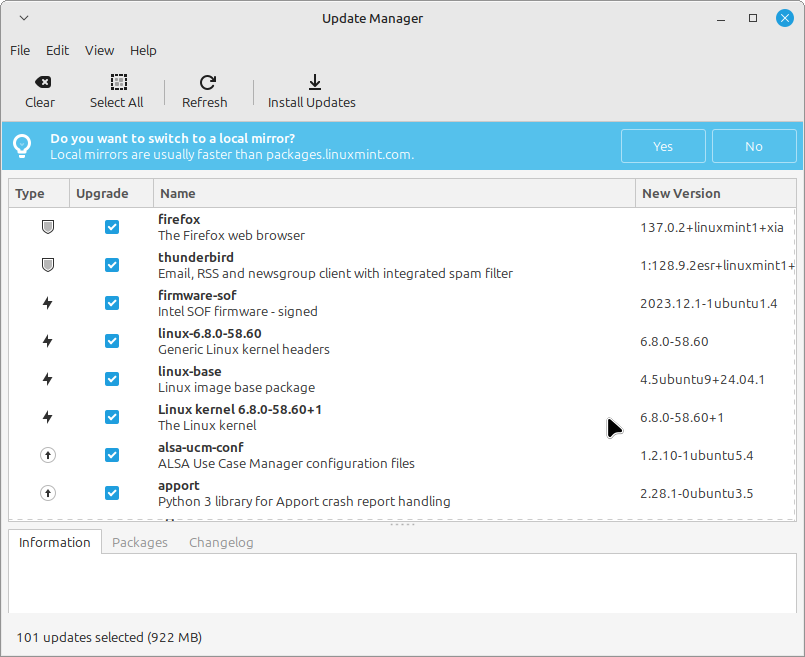Select 'ALSA Use Case Manager configuration files' text
The width and height of the screenshot is (805, 657).
[286, 463]
